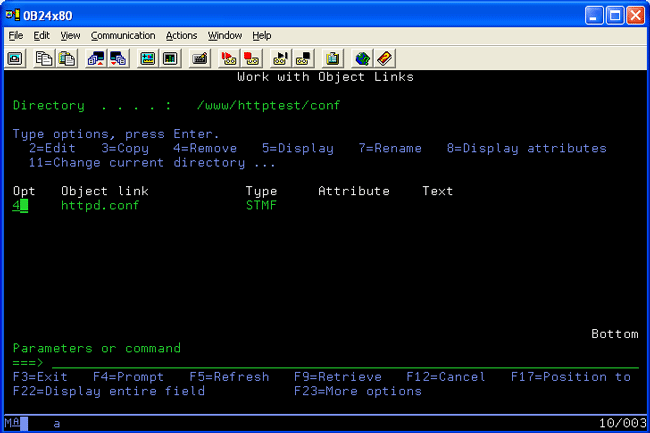650x433 pixels.
Task: Click the globe support icon
Action: point(362,58)
